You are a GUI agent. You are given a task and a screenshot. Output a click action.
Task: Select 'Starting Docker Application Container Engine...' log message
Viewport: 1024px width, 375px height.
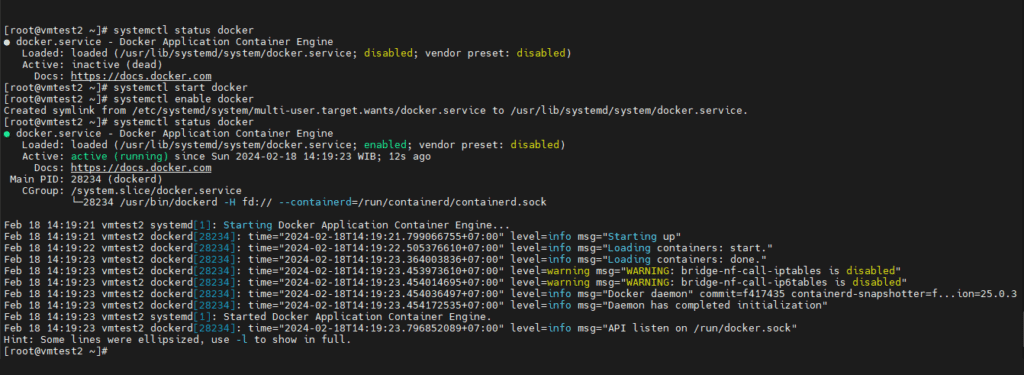click(366, 225)
